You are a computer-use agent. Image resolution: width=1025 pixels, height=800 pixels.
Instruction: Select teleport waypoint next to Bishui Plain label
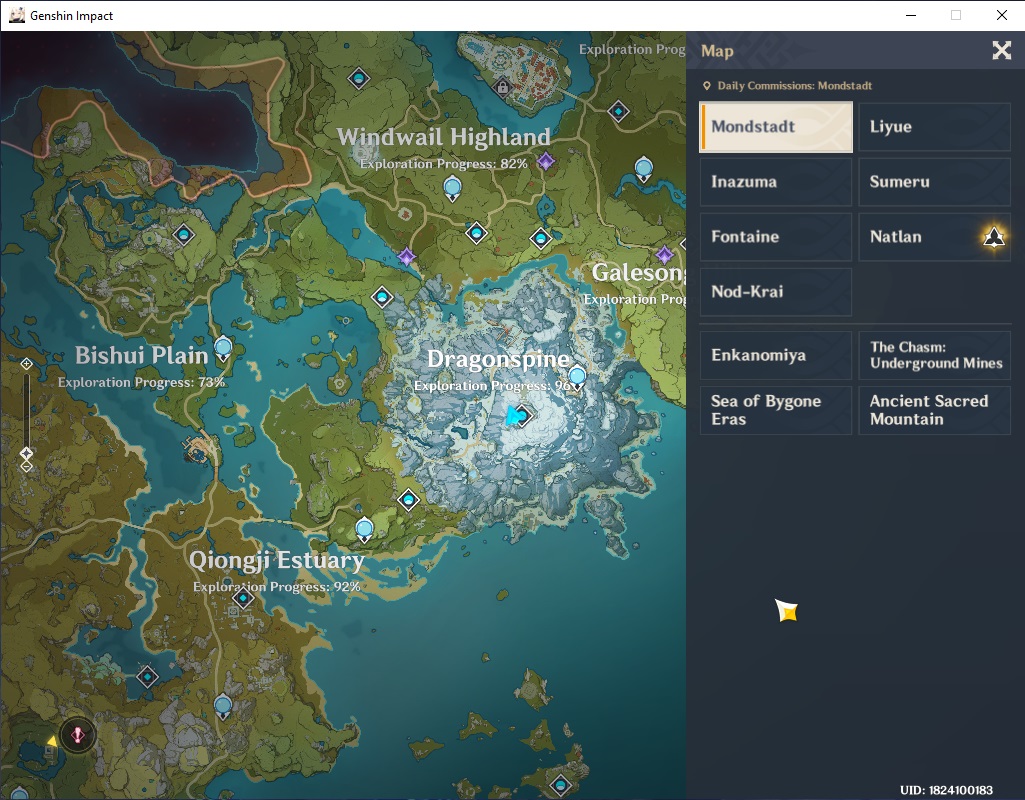[223, 349]
